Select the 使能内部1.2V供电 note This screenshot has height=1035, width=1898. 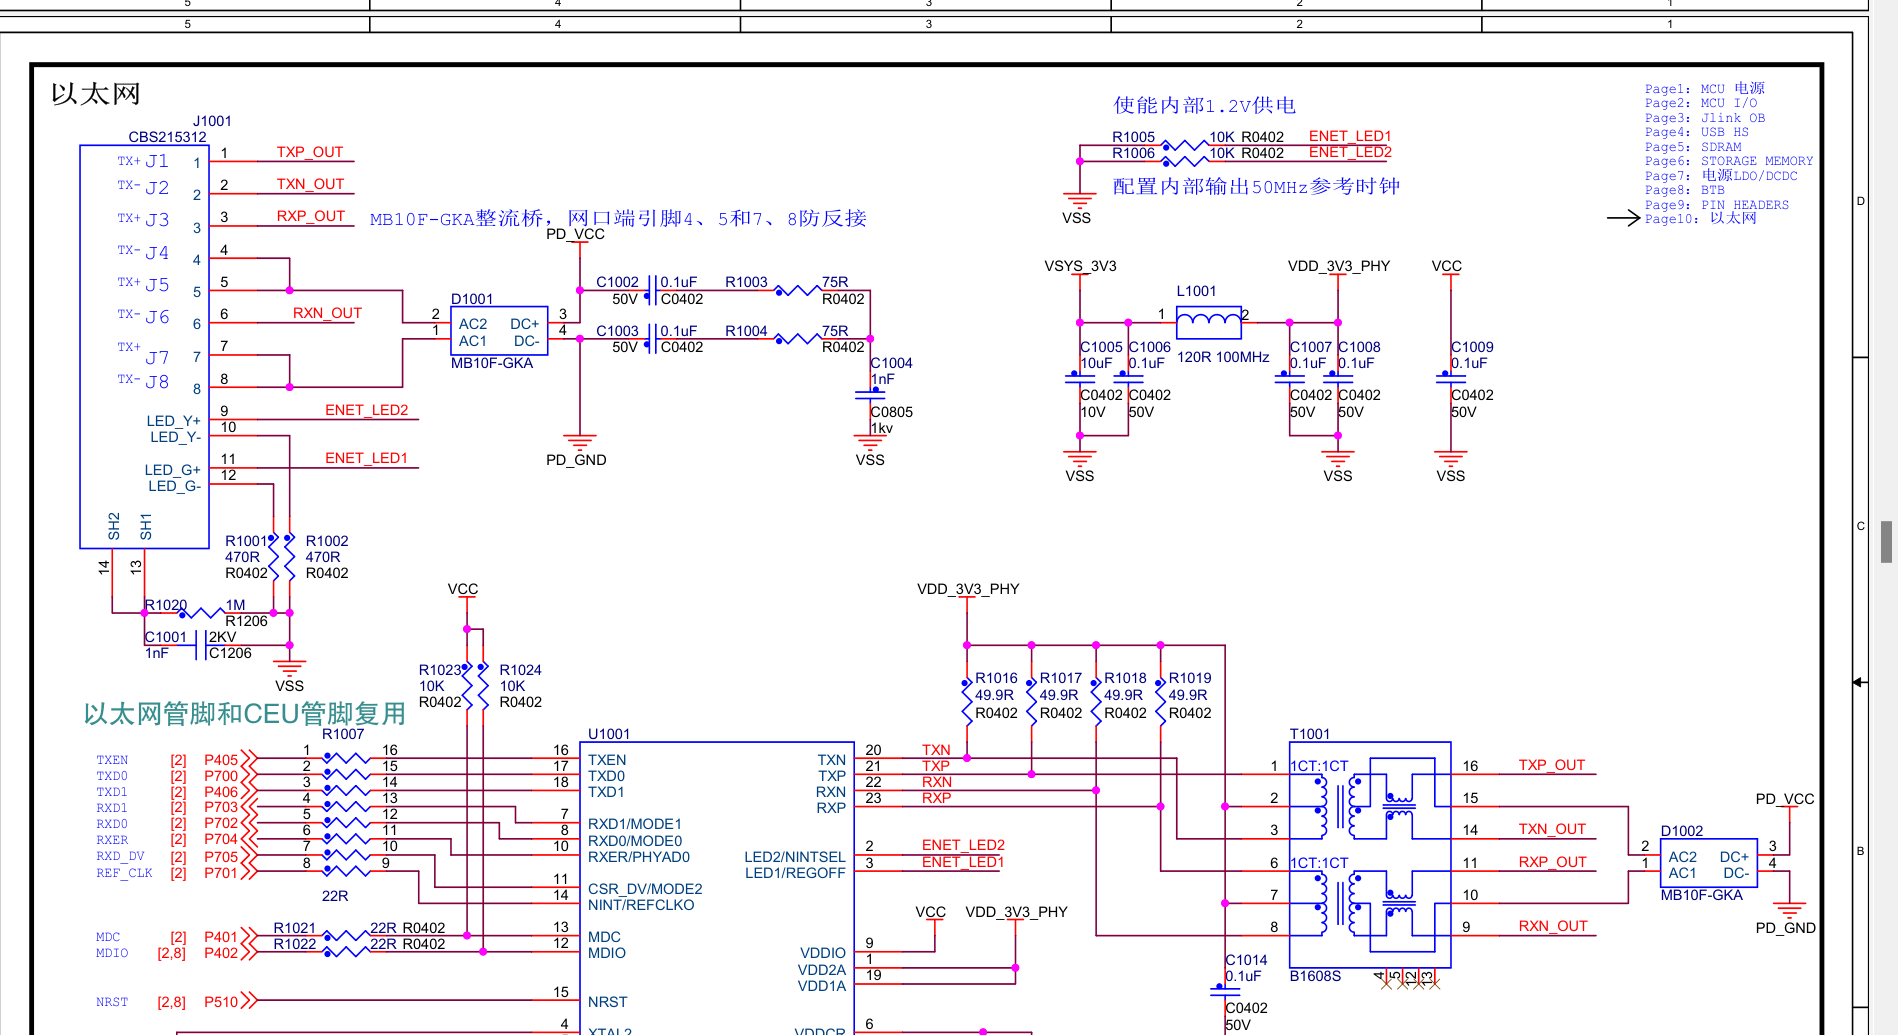(x=1205, y=105)
